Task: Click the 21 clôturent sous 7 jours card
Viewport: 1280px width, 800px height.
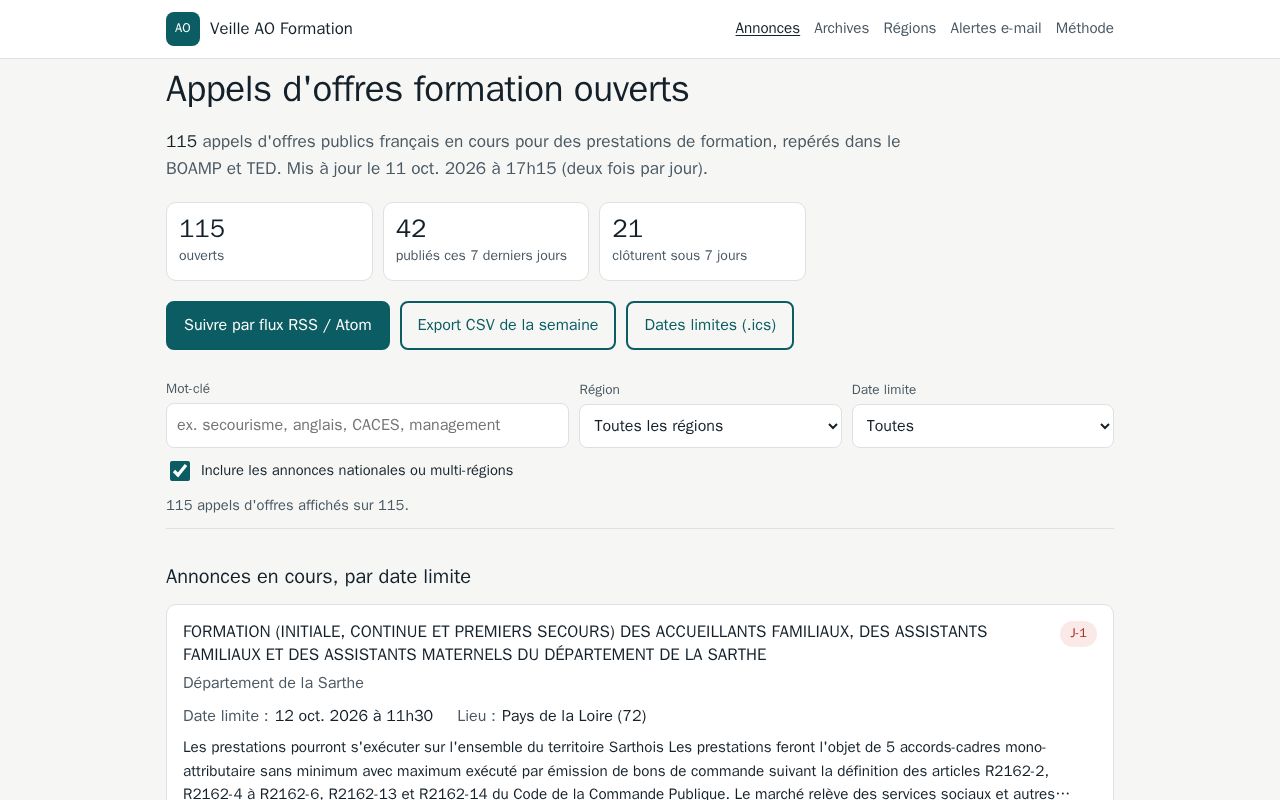Action: (702, 241)
